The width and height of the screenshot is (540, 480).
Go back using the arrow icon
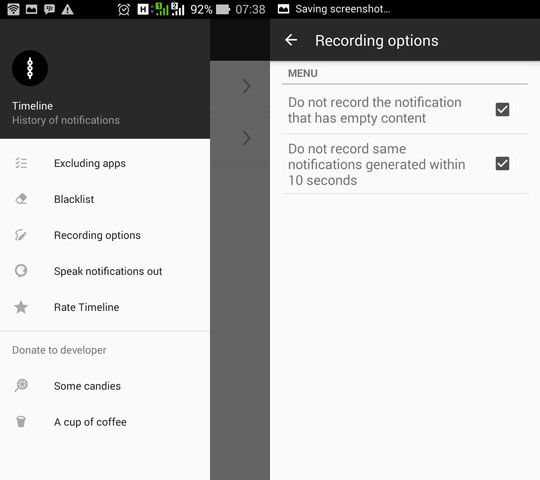click(x=291, y=40)
